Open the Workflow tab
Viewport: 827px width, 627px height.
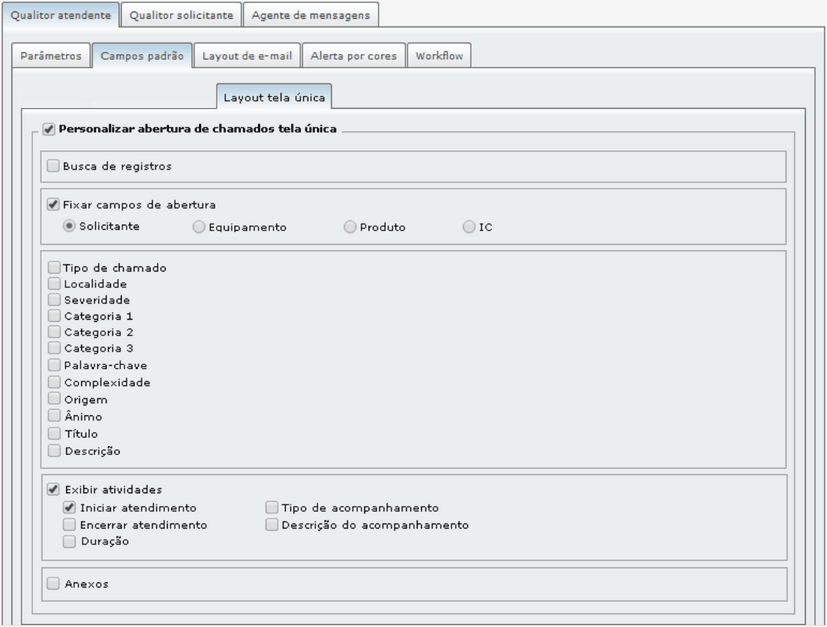[439, 55]
